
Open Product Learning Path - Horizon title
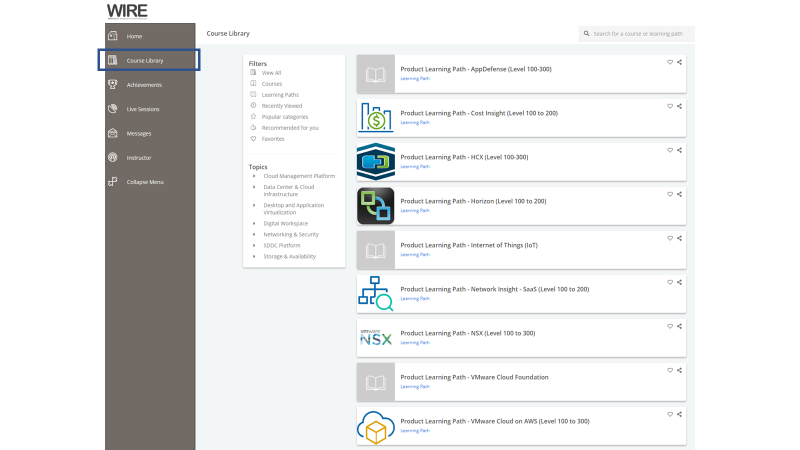point(473,201)
